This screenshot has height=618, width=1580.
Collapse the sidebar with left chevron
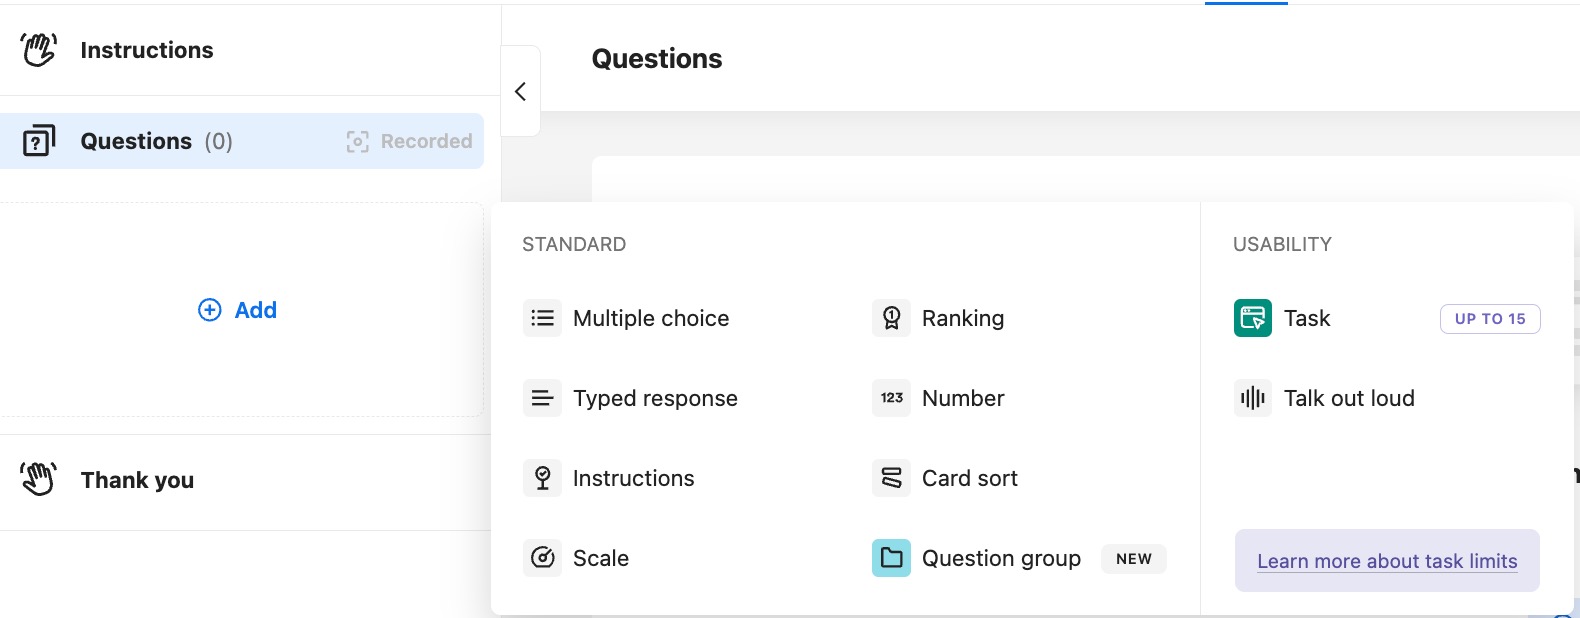(x=520, y=91)
